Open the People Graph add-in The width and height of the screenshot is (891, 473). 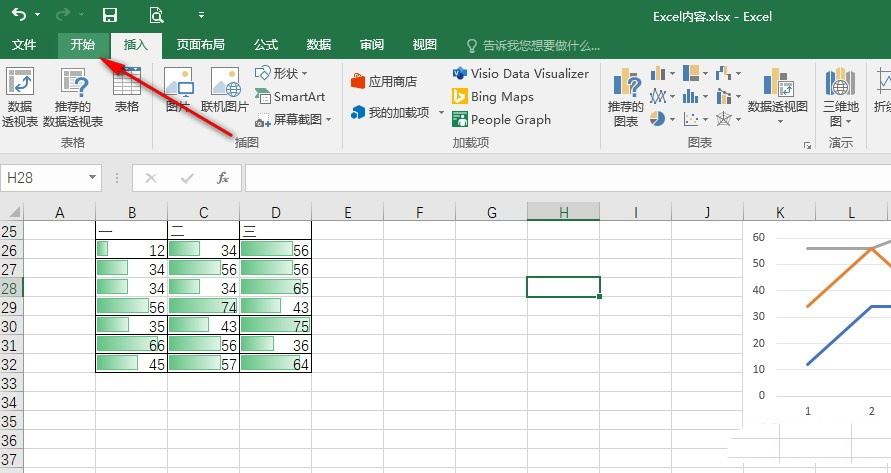click(501, 119)
